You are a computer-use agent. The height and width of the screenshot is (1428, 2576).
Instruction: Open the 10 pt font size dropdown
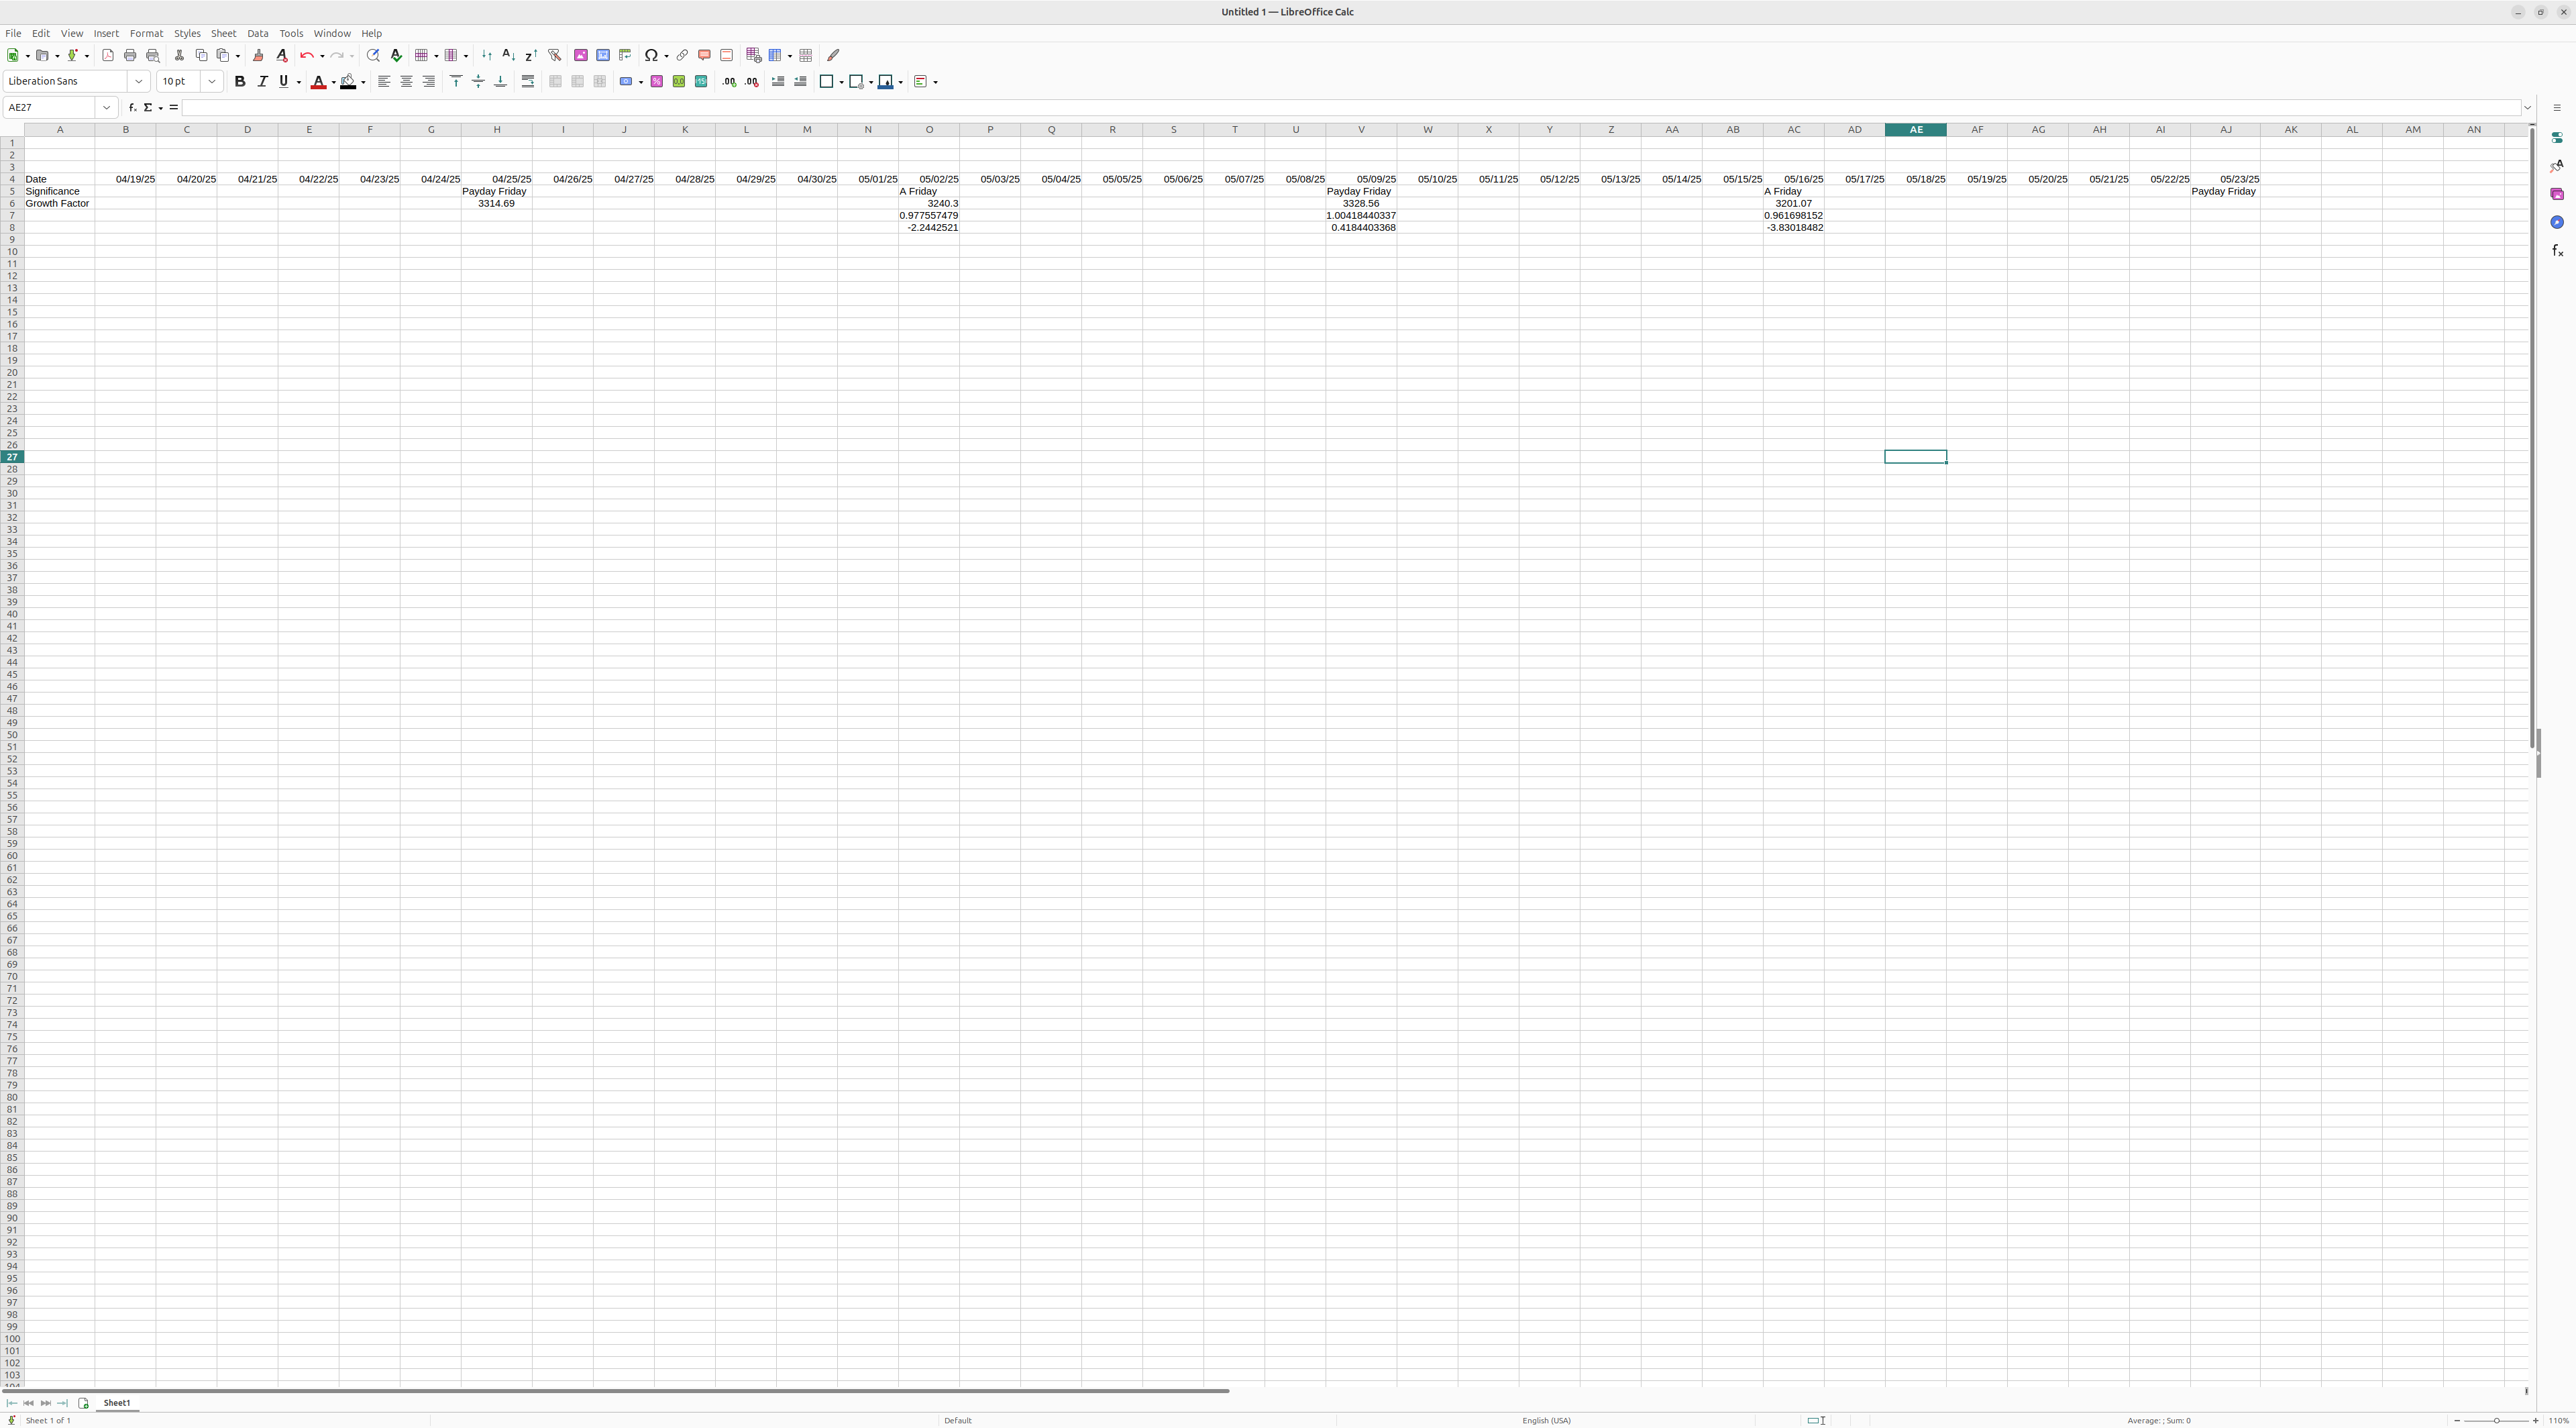pyautogui.click(x=212, y=82)
